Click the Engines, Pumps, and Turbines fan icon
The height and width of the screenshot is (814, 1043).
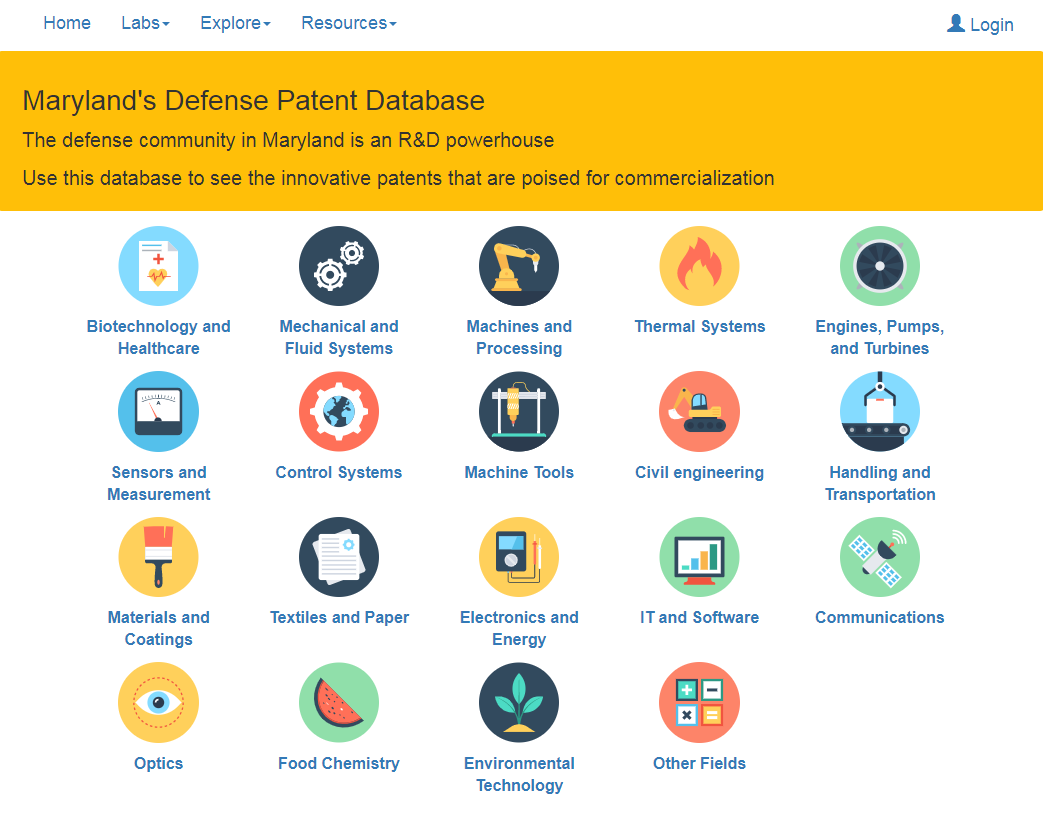(879, 266)
